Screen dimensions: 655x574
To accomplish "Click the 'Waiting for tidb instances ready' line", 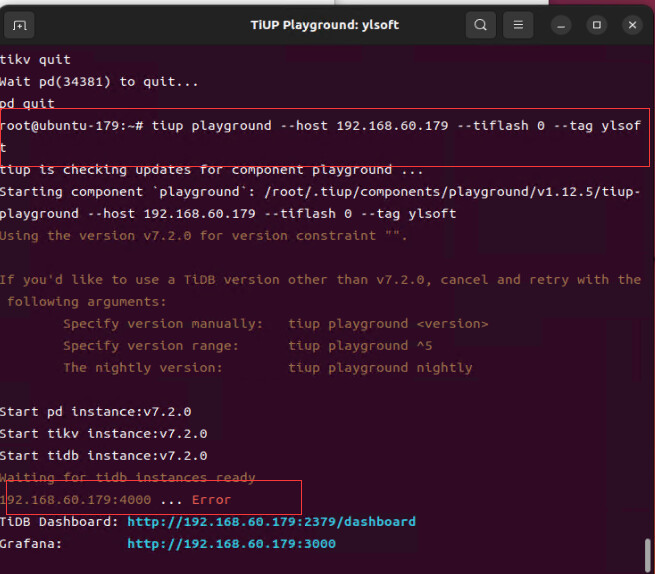I will 127,477.
